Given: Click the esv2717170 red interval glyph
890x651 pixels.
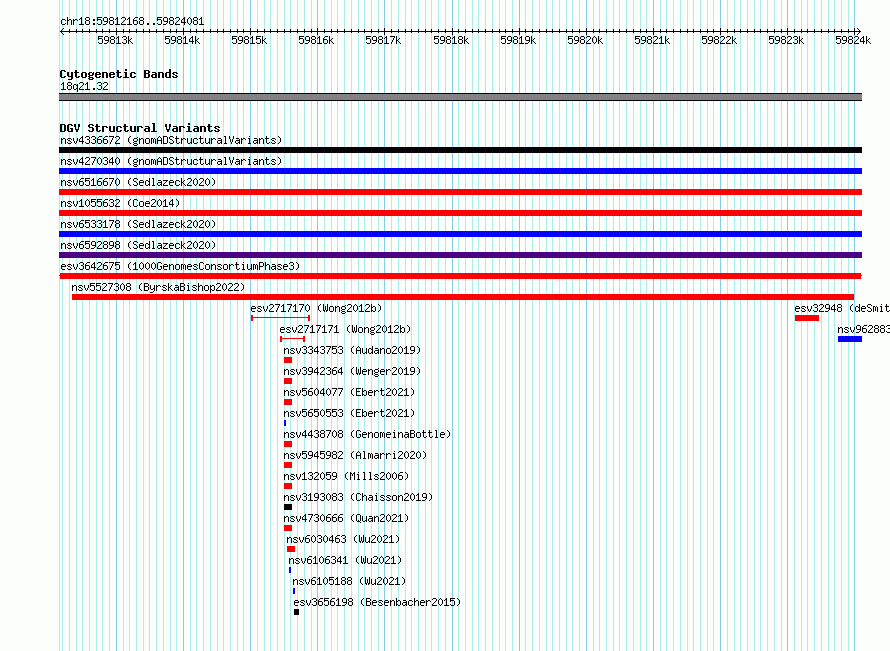Looking at the screenshot, I should tap(280, 318).
